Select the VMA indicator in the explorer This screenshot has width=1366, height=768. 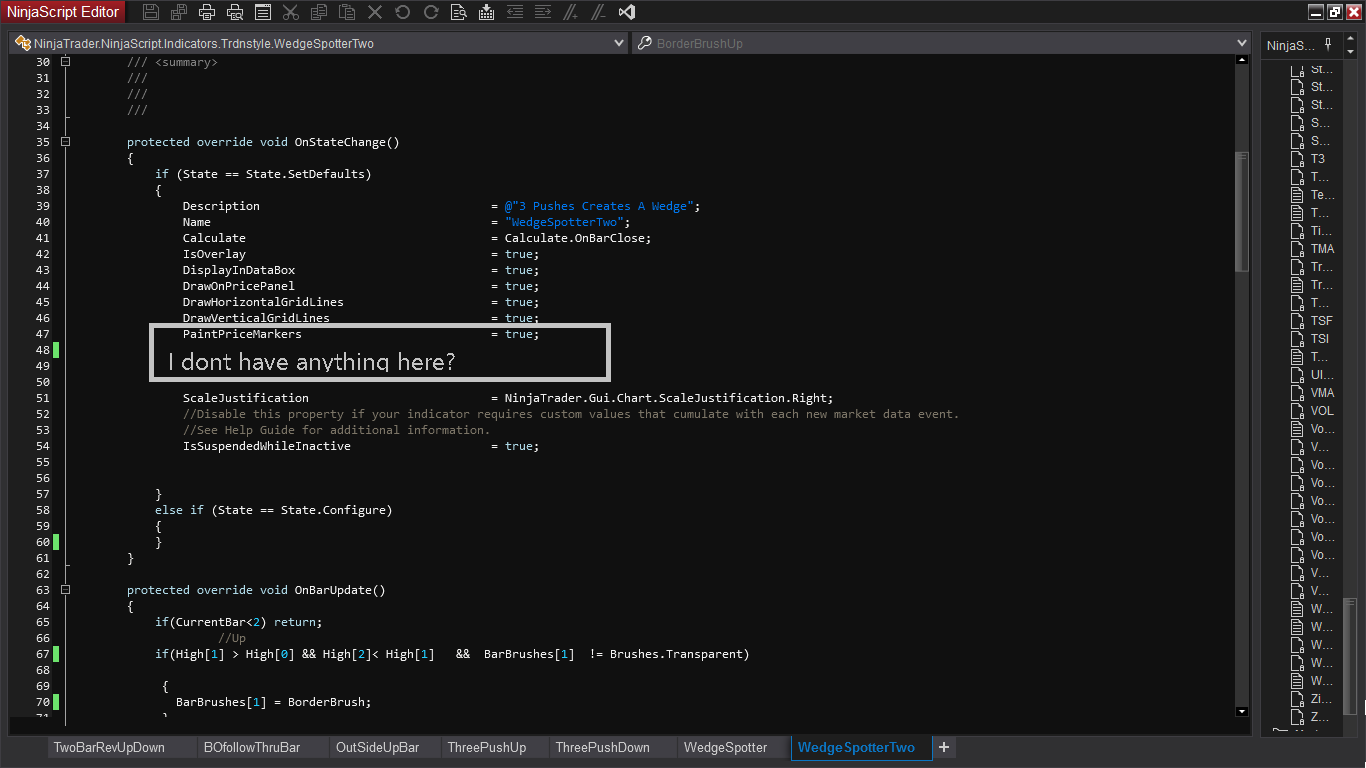pos(1322,393)
